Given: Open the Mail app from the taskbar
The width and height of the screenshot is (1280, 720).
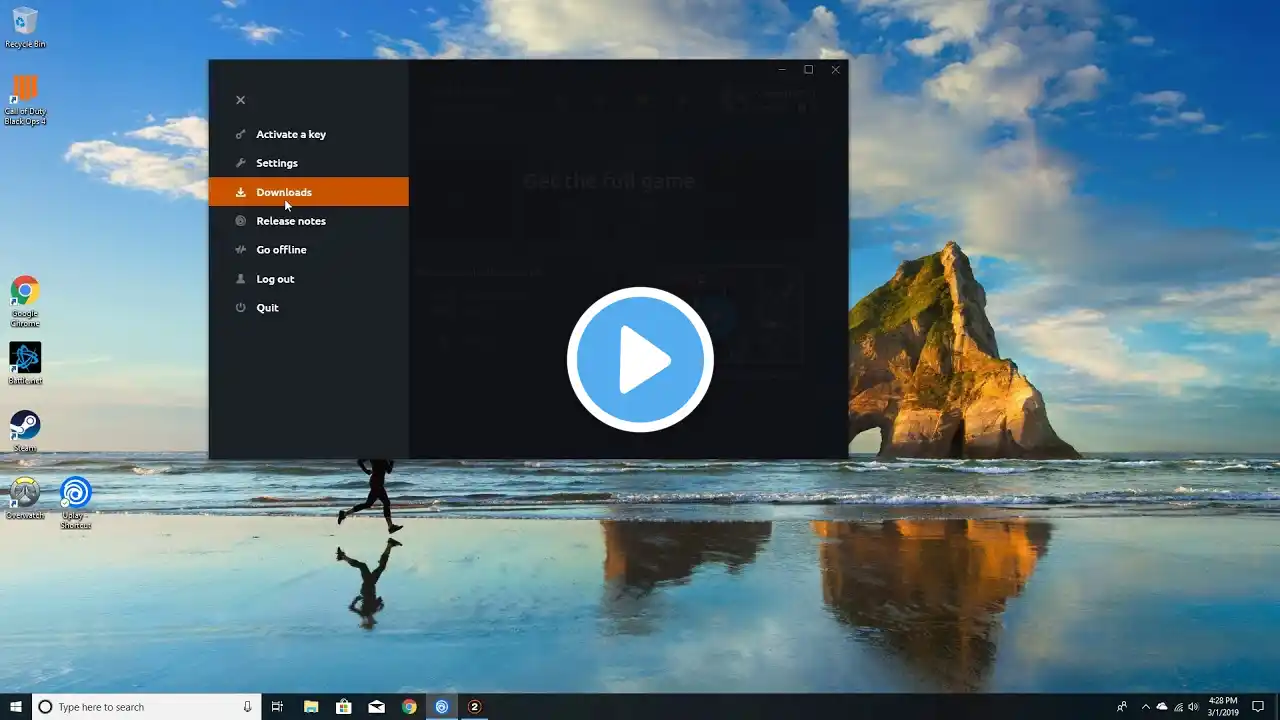Looking at the screenshot, I should [376, 707].
